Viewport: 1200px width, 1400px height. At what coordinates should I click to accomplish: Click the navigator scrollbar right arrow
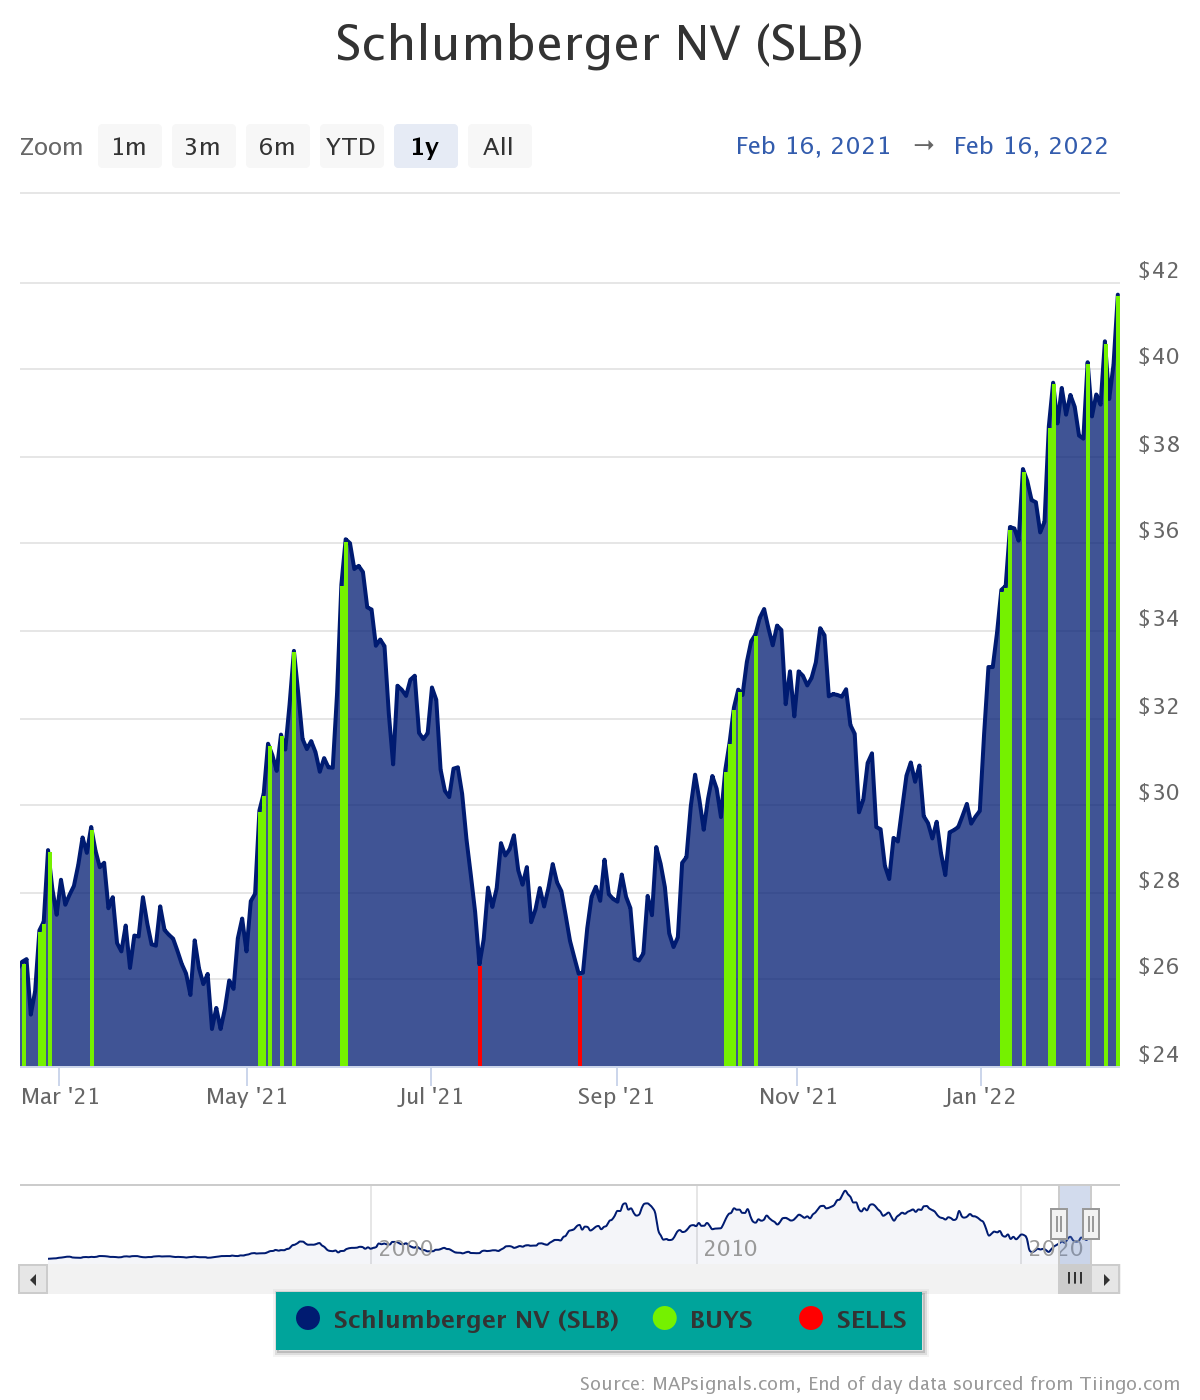1106,1279
